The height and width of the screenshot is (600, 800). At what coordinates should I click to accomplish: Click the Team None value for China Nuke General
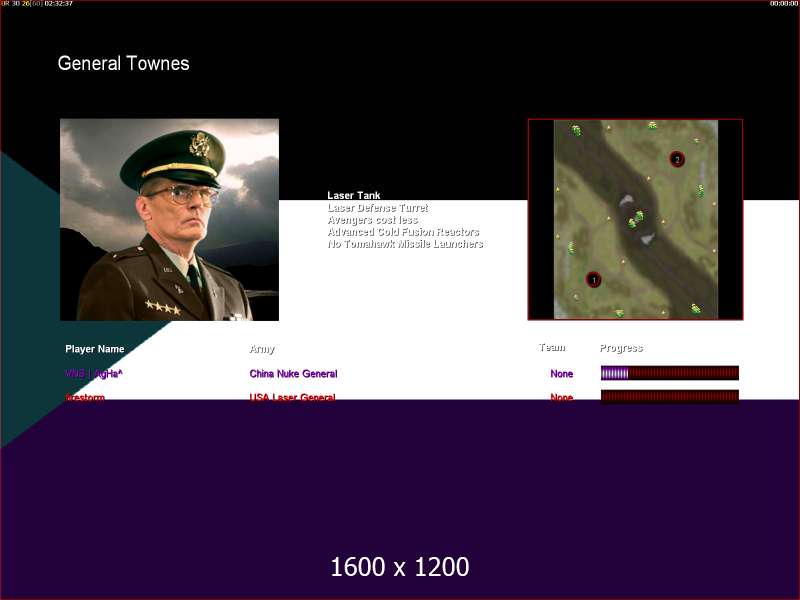(x=562, y=373)
